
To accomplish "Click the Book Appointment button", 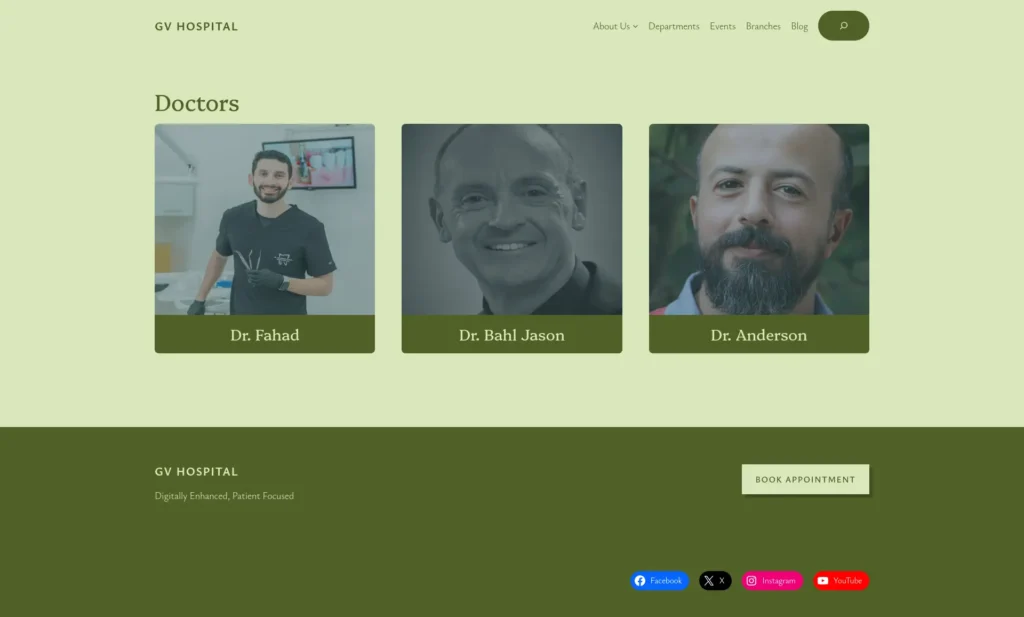I will (x=805, y=479).
